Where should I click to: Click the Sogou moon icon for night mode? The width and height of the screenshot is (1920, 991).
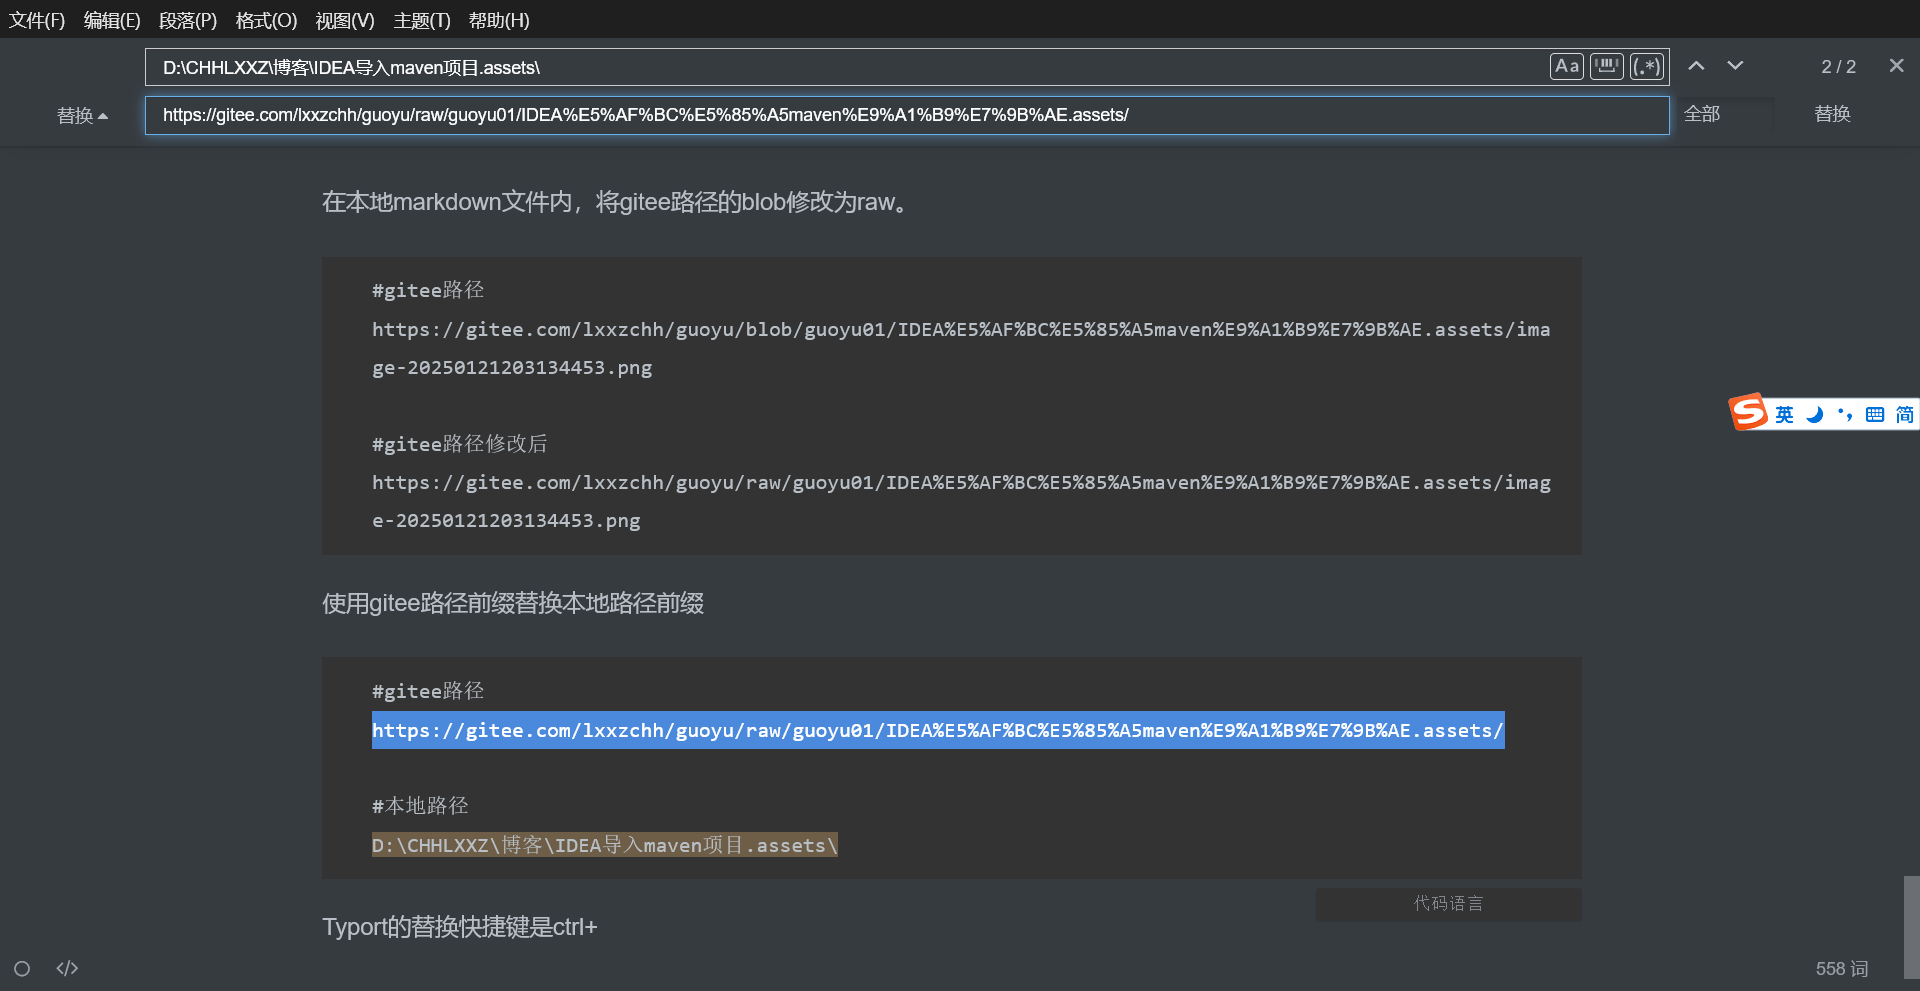click(x=1815, y=413)
